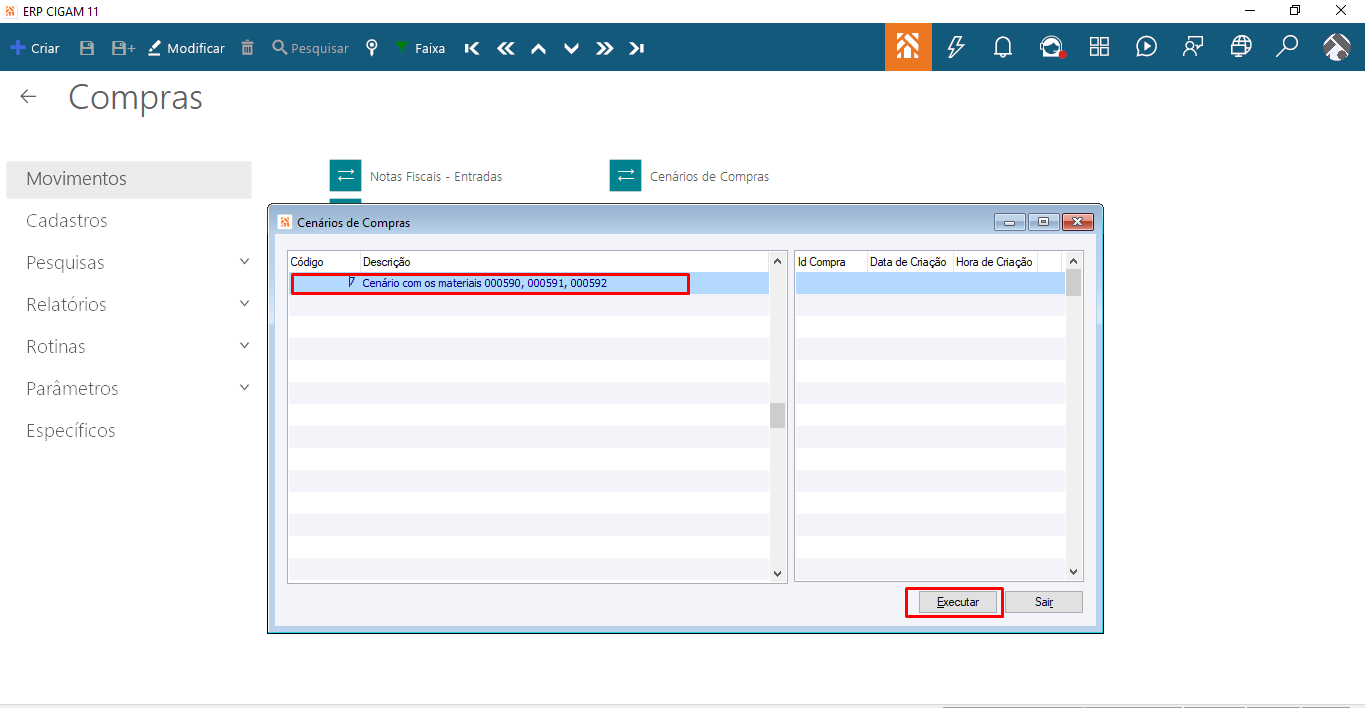The image size is (1365, 708).
Task: Expand the Rotinas chevron
Action: pos(245,345)
